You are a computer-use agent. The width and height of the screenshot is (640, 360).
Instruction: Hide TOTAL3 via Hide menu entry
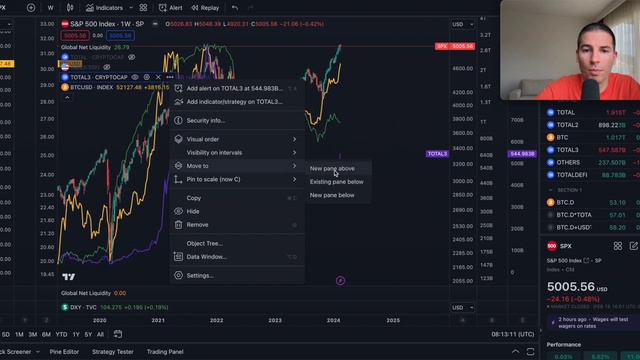pos(237,211)
